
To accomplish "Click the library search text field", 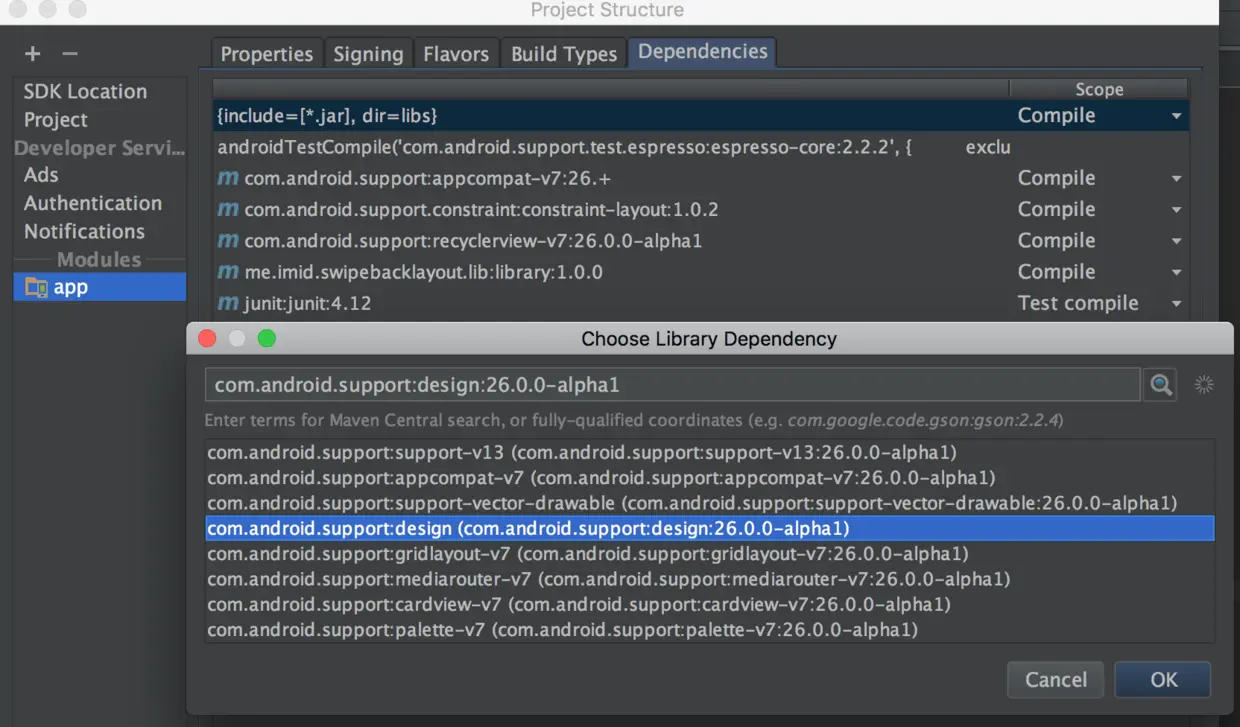I will point(670,384).
